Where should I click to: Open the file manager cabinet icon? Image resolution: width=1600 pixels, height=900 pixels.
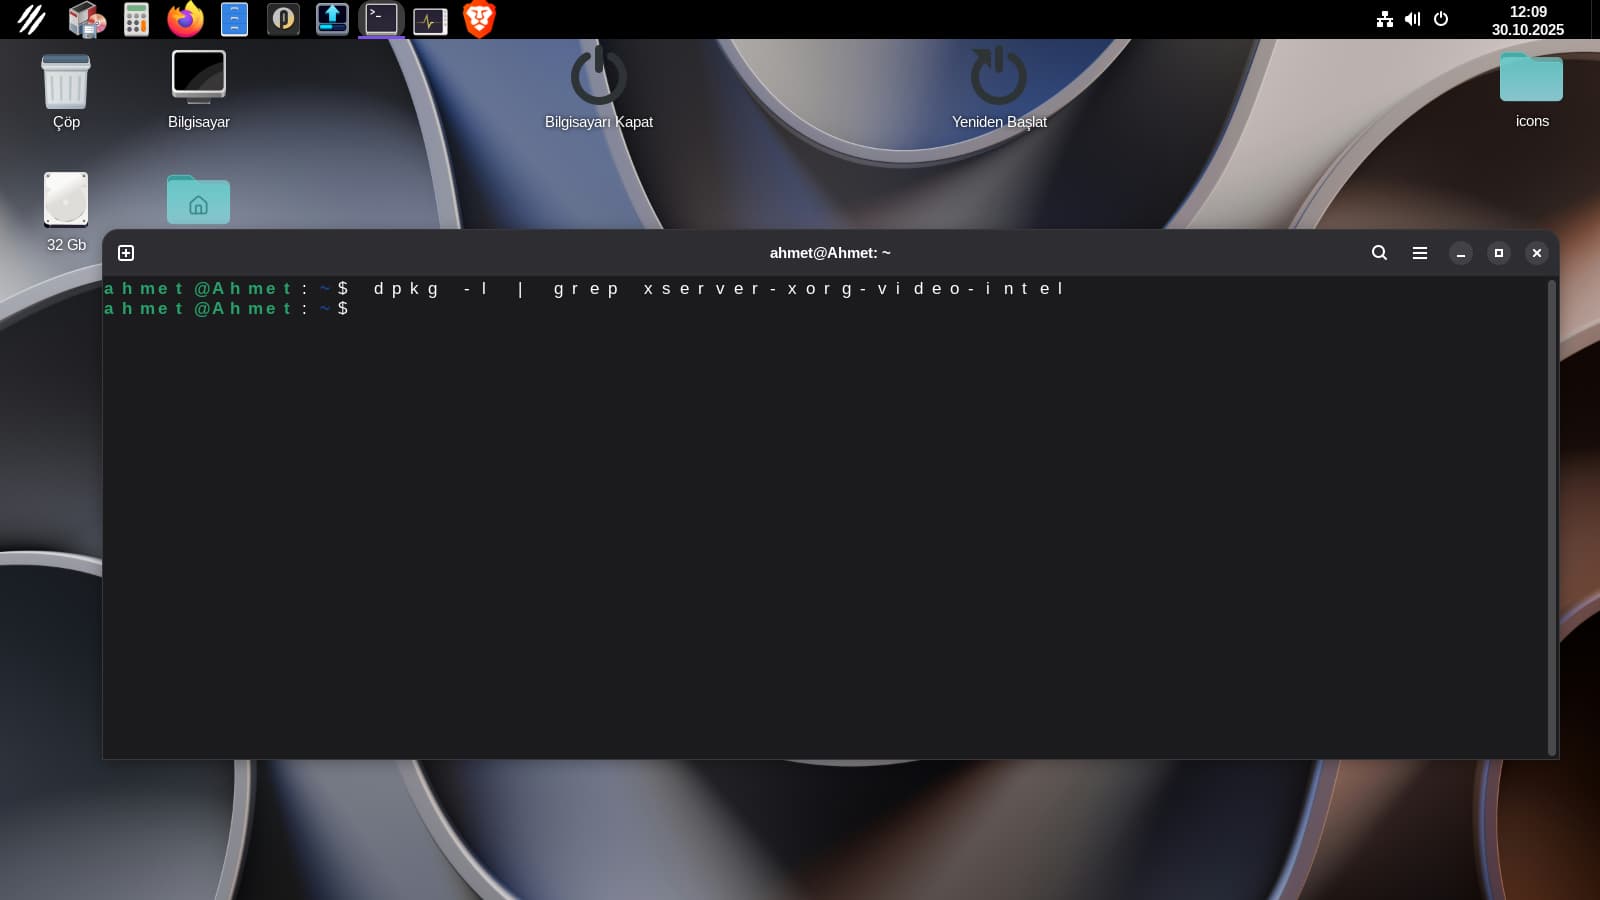click(234, 19)
